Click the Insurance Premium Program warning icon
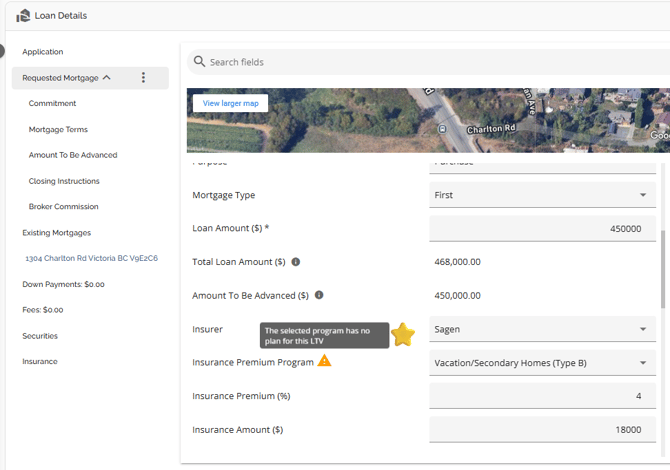The height and width of the screenshot is (470, 670). [324, 361]
